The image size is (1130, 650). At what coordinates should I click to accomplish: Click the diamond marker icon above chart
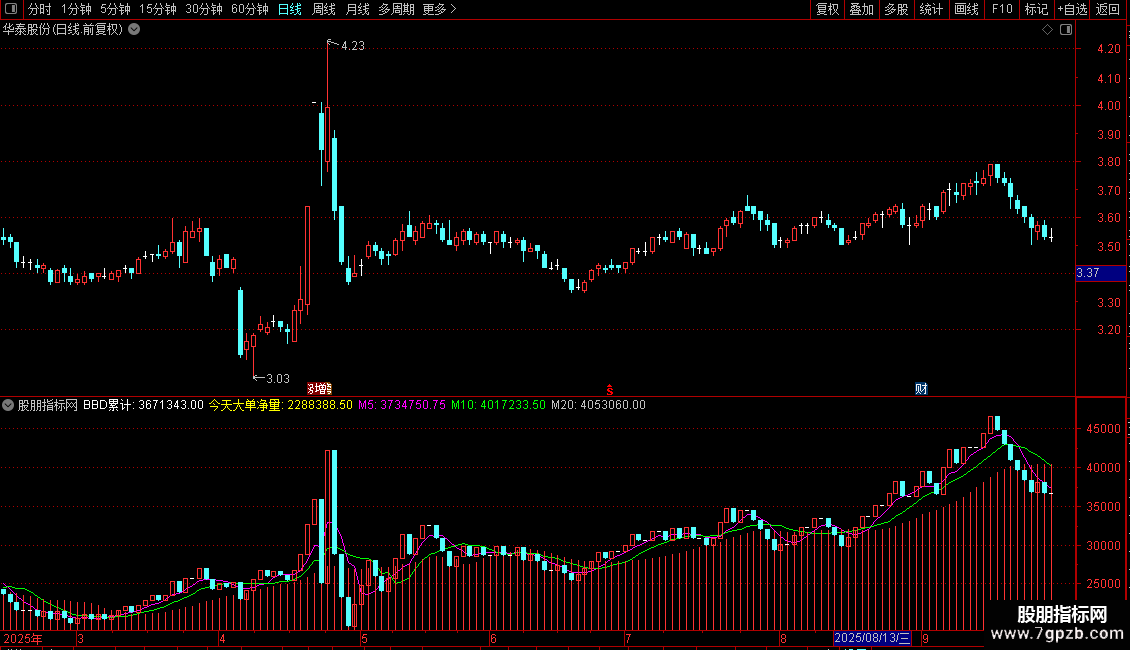click(x=1047, y=30)
